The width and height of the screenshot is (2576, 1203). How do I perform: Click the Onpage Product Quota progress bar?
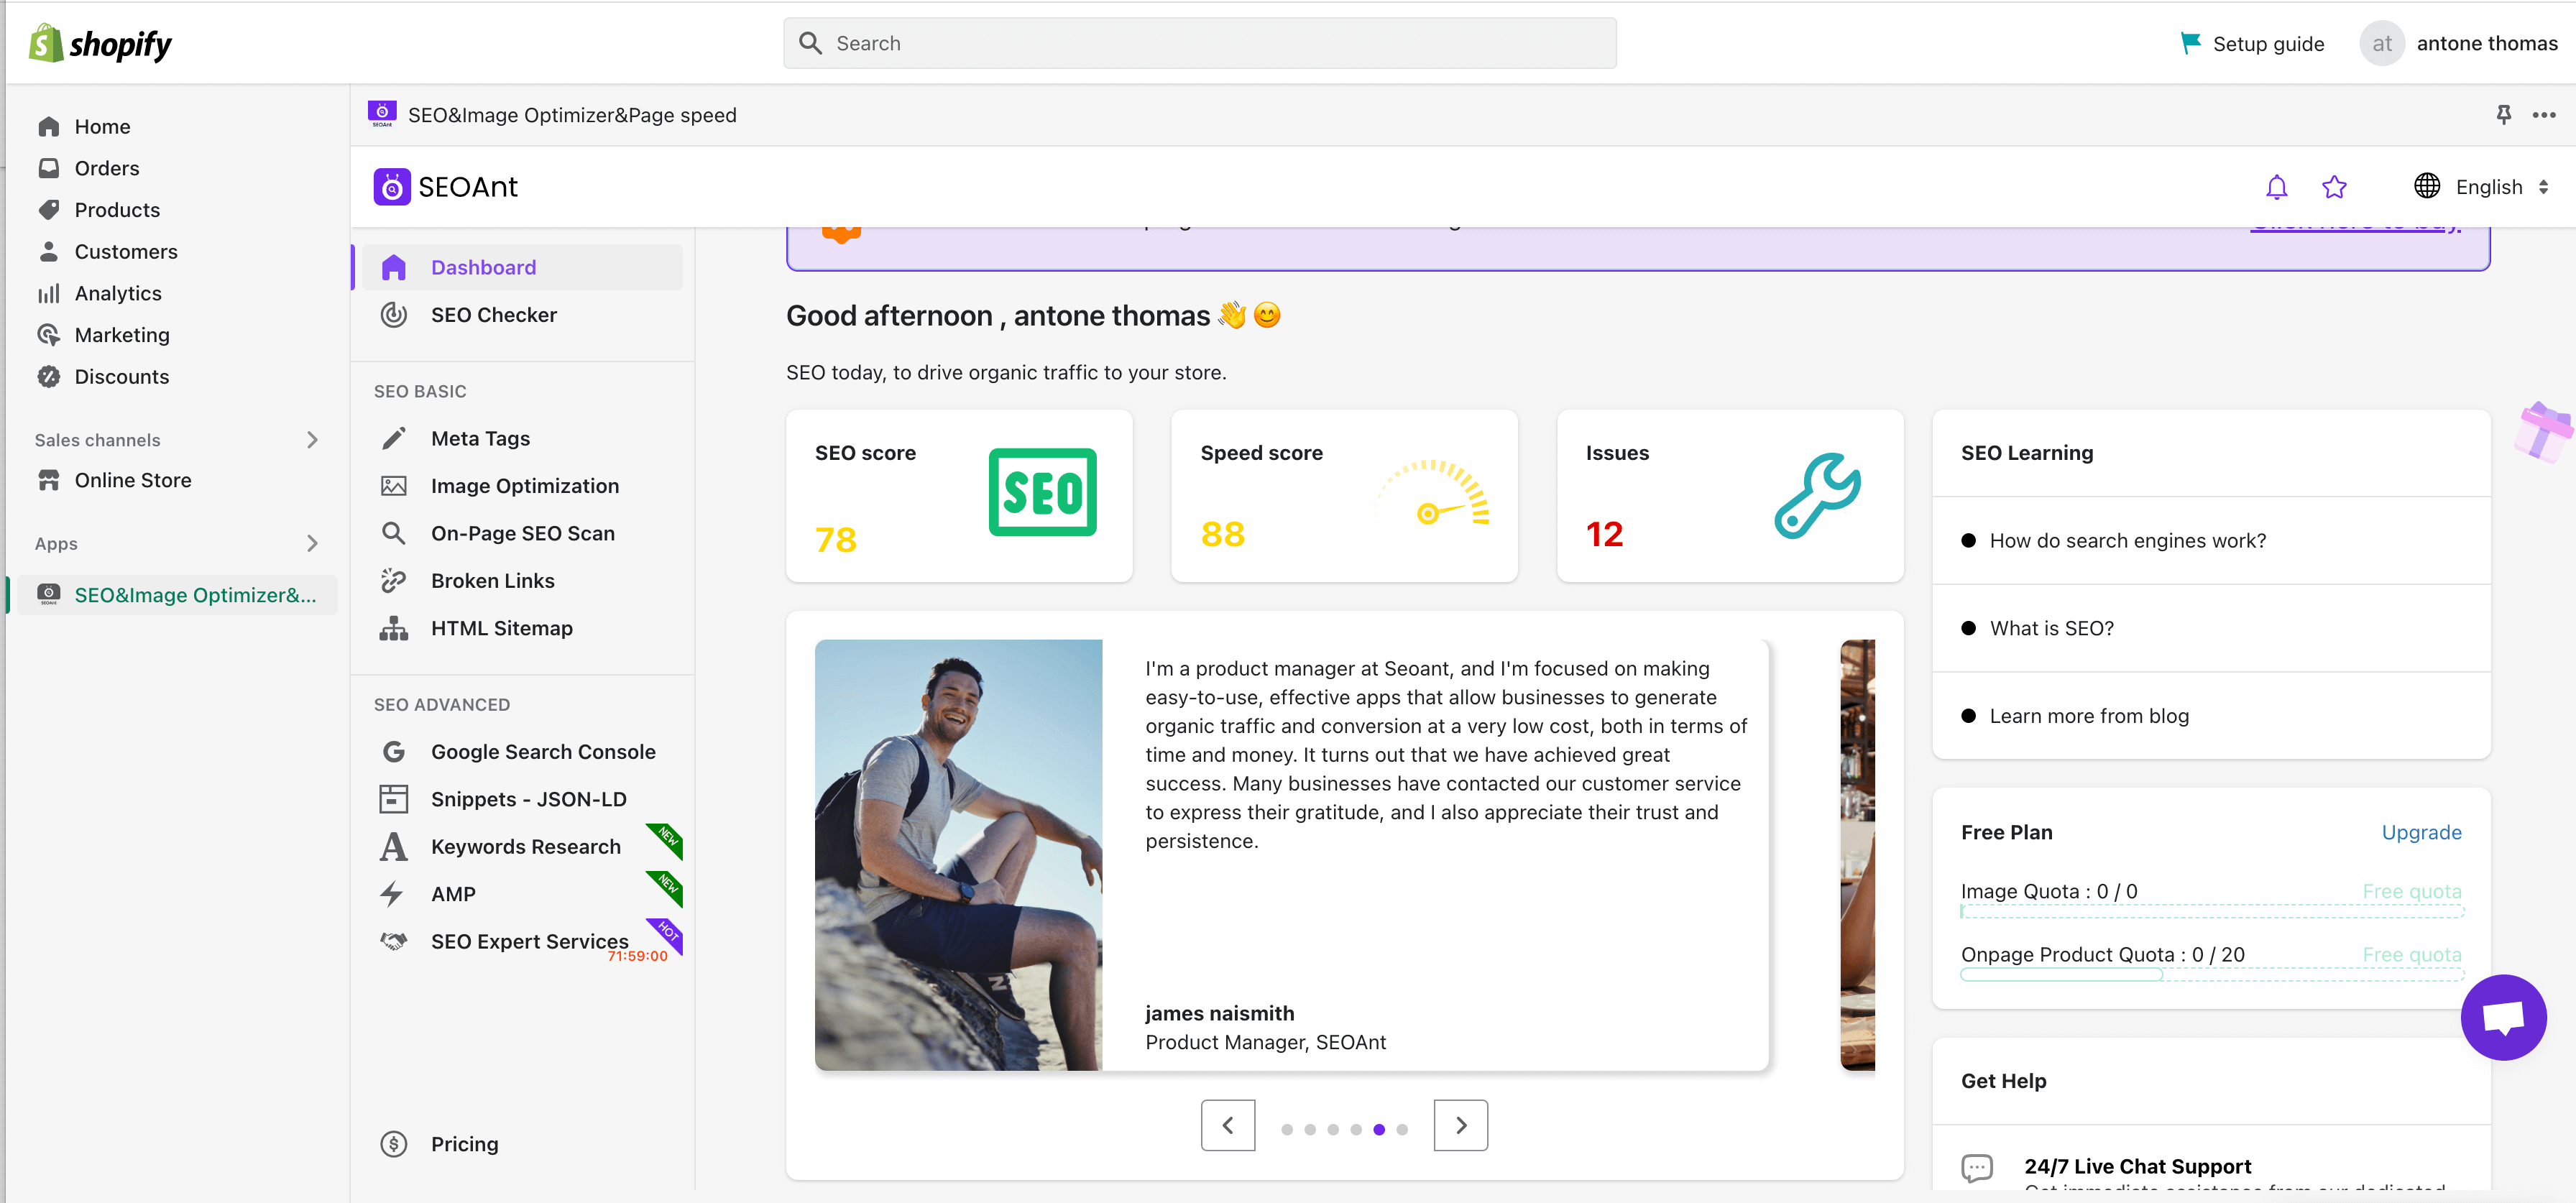pos(2211,974)
